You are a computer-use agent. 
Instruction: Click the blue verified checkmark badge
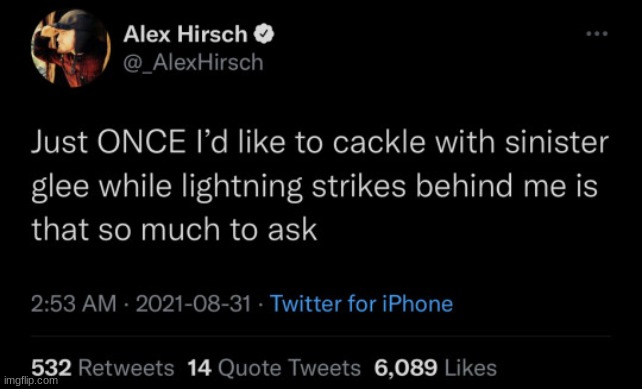[264, 34]
